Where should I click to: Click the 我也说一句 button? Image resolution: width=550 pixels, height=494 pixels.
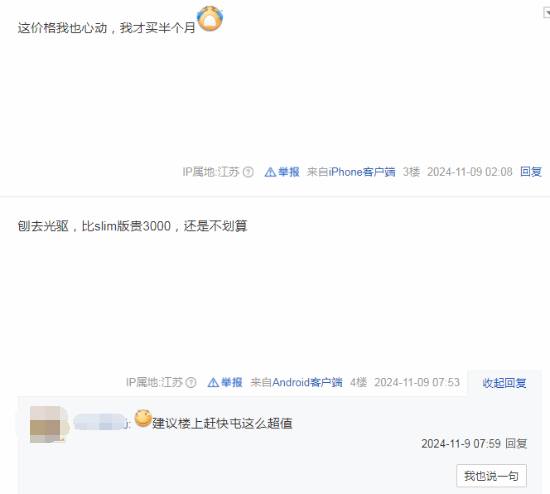tap(491, 476)
